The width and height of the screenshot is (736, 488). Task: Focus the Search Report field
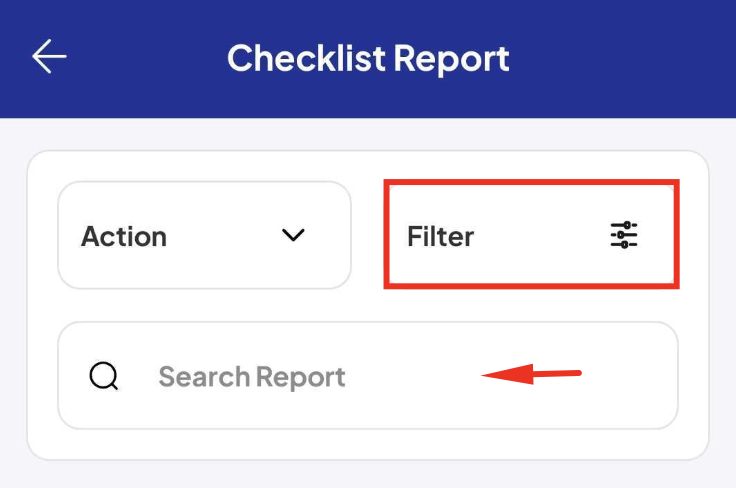[x=368, y=375]
